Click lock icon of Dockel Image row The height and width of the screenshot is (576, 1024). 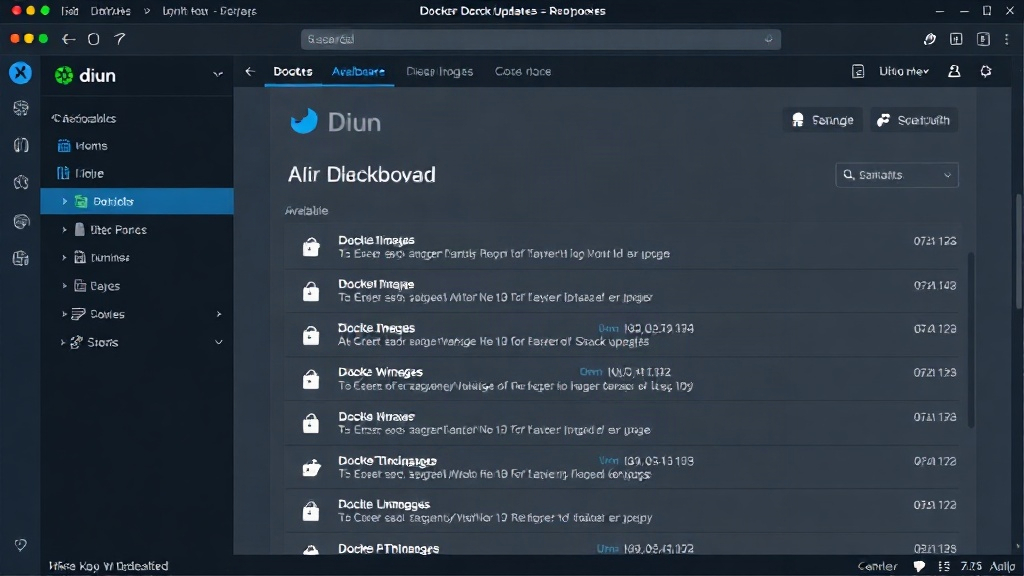311,291
